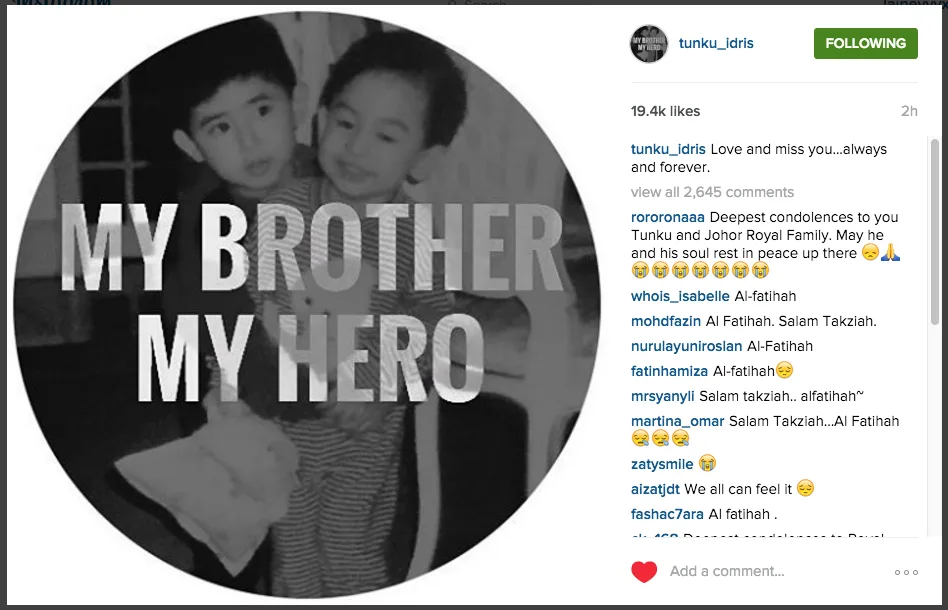Click nurulayuniroslan username
This screenshot has height=610, width=948.
coord(686,346)
